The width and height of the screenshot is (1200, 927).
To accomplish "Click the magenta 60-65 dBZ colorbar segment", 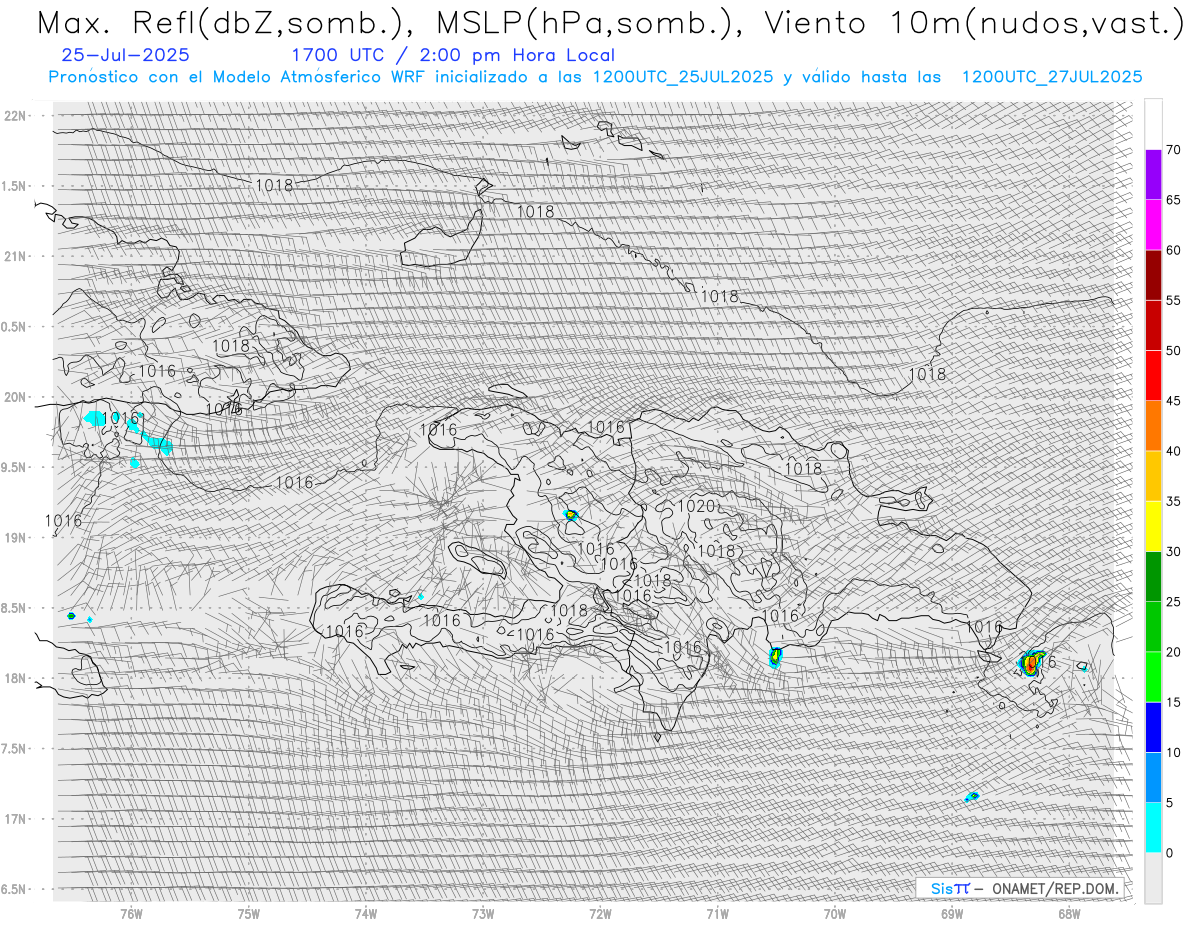I will pos(1153,225).
